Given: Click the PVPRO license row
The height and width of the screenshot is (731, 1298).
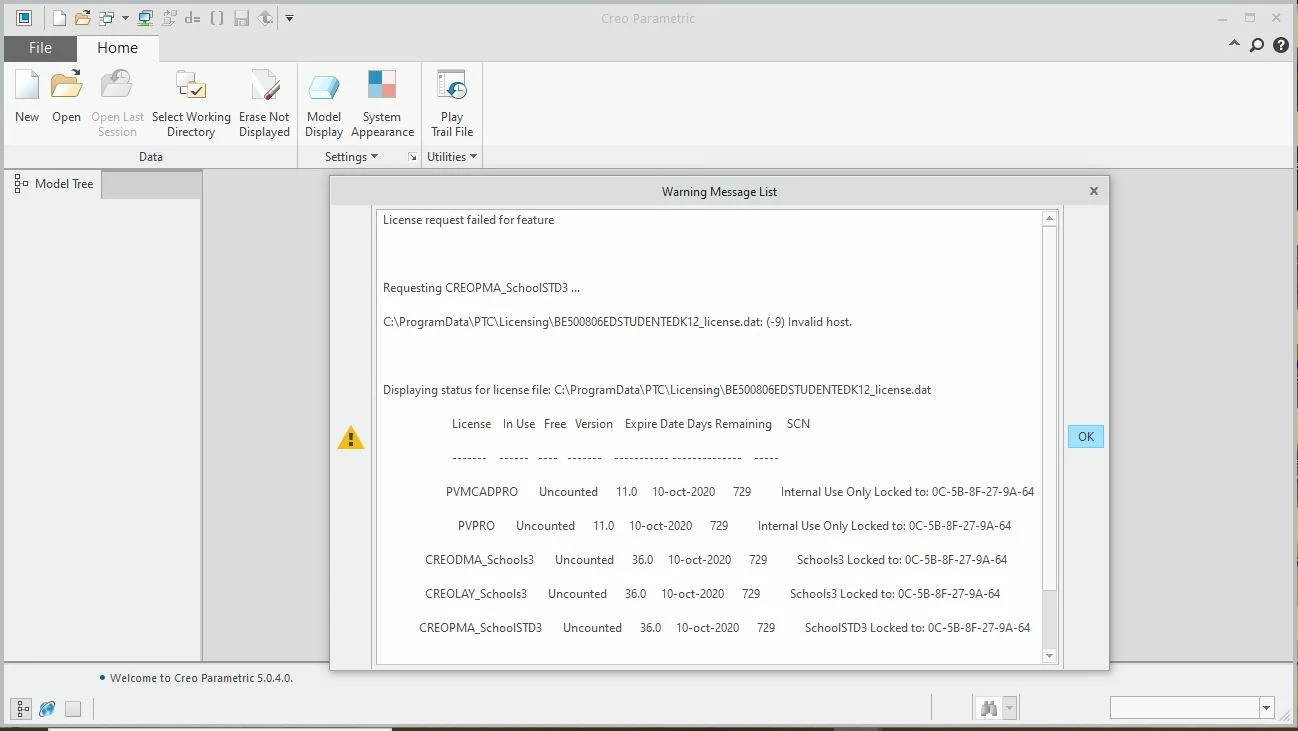Looking at the screenshot, I should point(735,526).
